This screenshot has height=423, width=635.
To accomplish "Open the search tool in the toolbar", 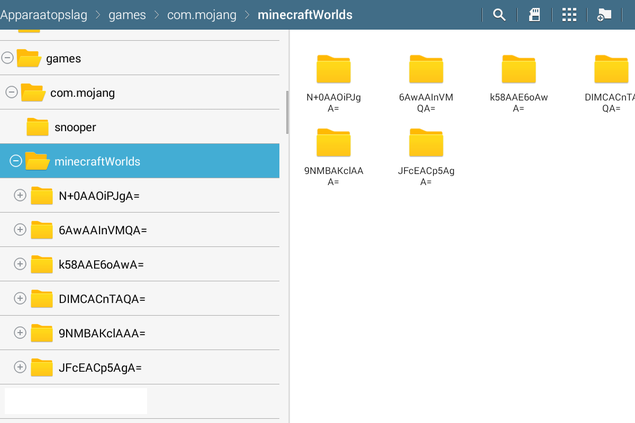I will tap(499, 15).
